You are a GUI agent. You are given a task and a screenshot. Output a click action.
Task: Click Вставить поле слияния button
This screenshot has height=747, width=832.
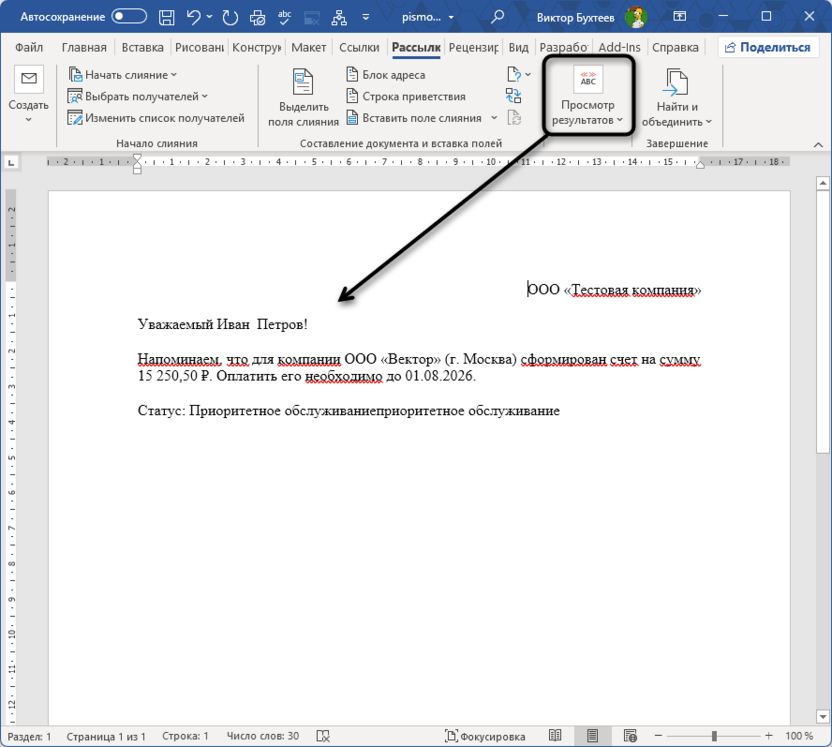pyautogui.click(x=414, y=118)
